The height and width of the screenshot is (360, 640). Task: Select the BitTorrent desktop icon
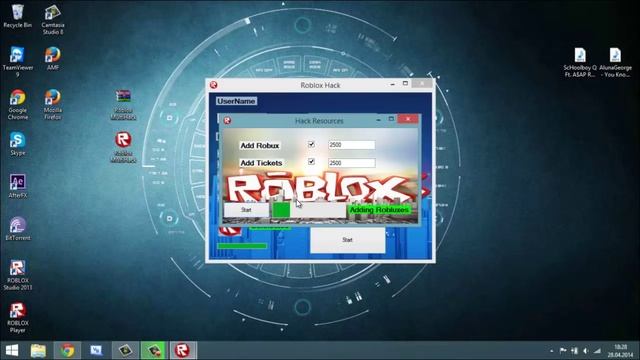click(x=18, y=228)
